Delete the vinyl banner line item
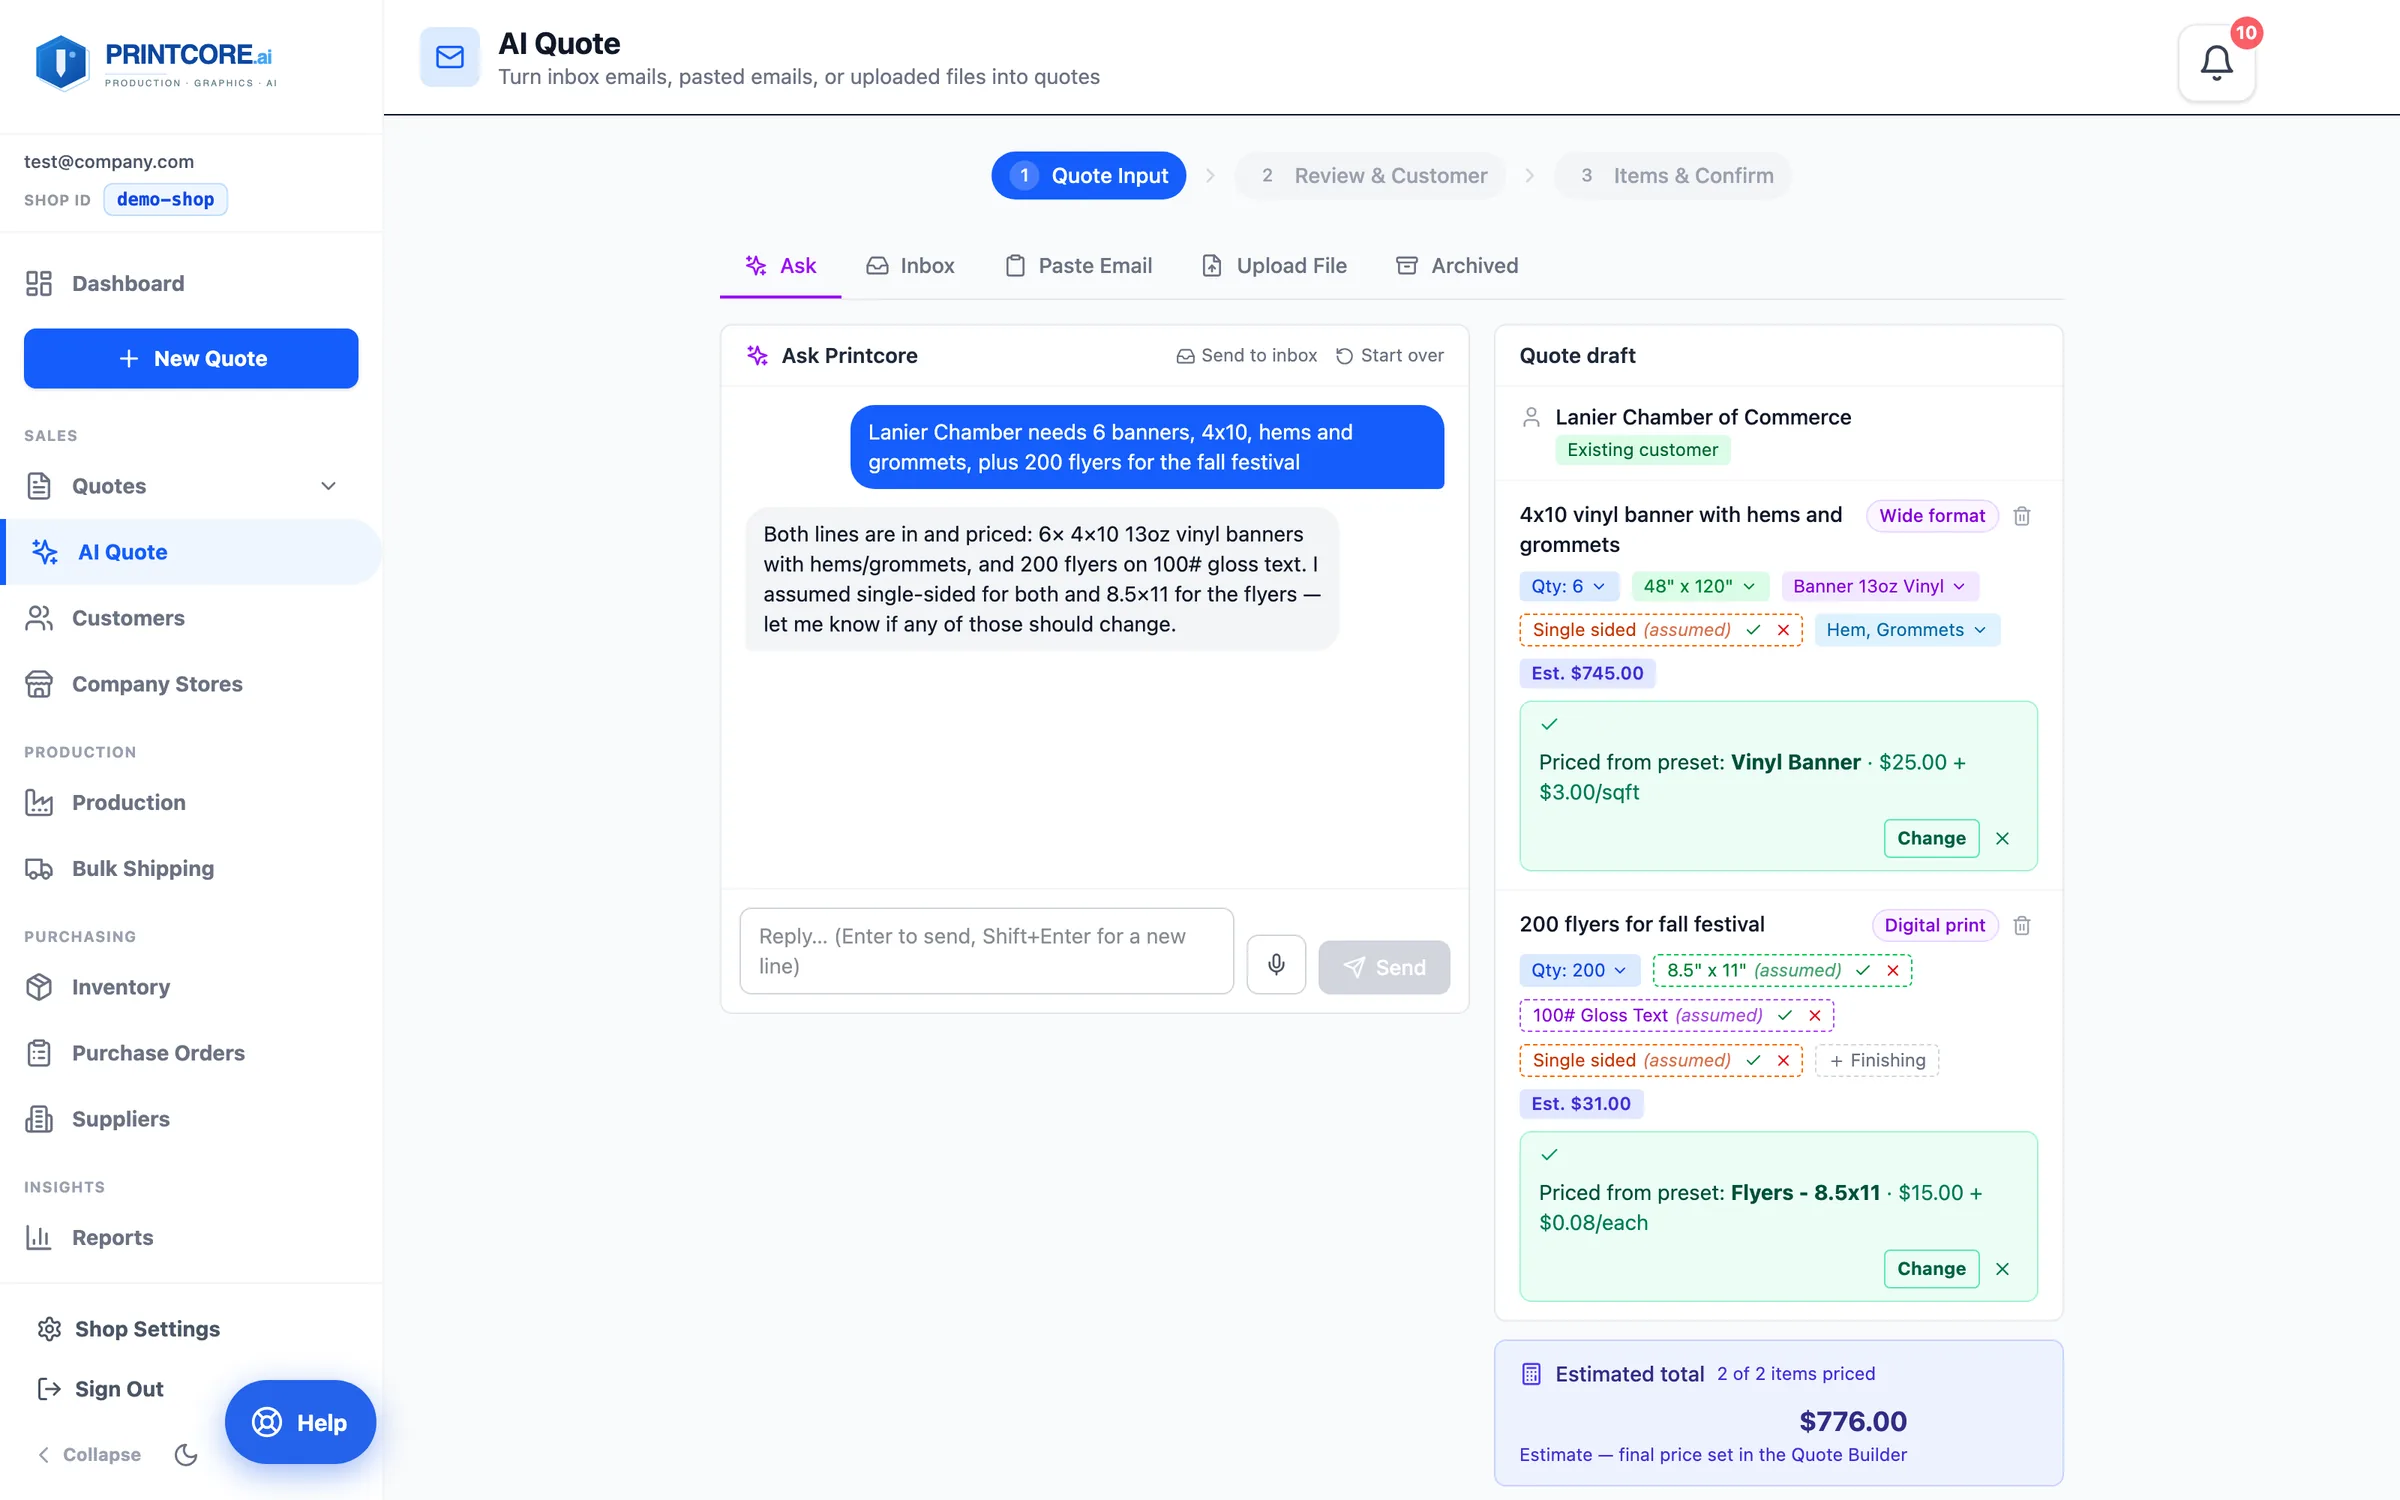 2021,516
